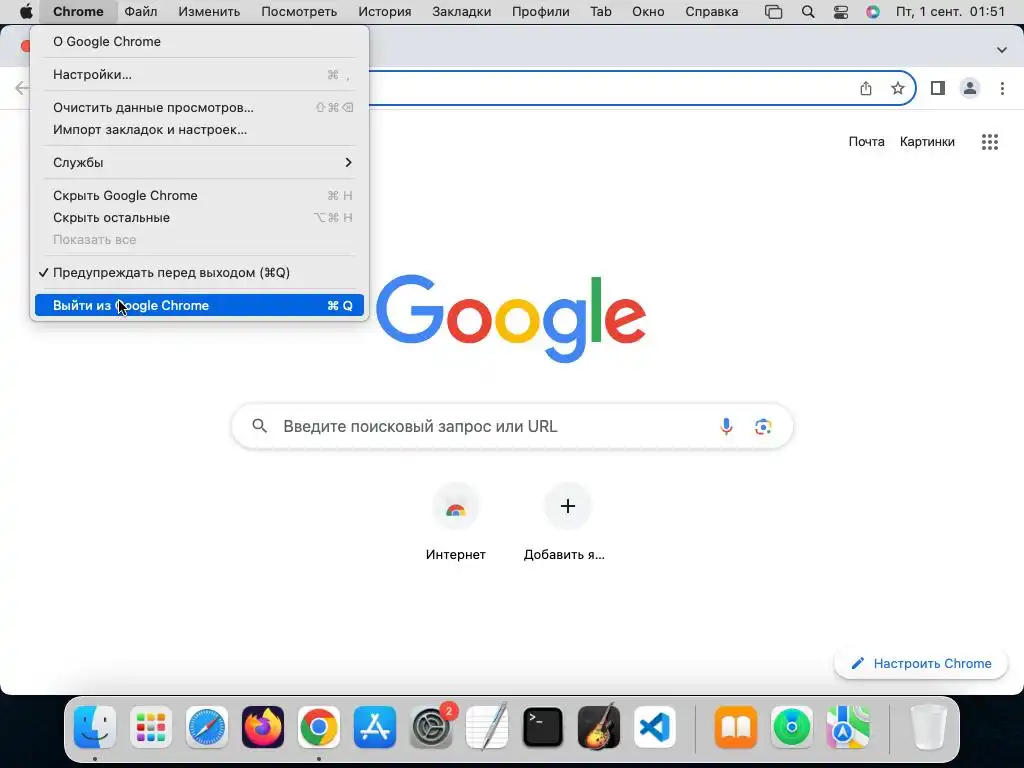Open Control Center in menu bar
The height and width of the screenshot is (768, 1024).
coord(840,12)
